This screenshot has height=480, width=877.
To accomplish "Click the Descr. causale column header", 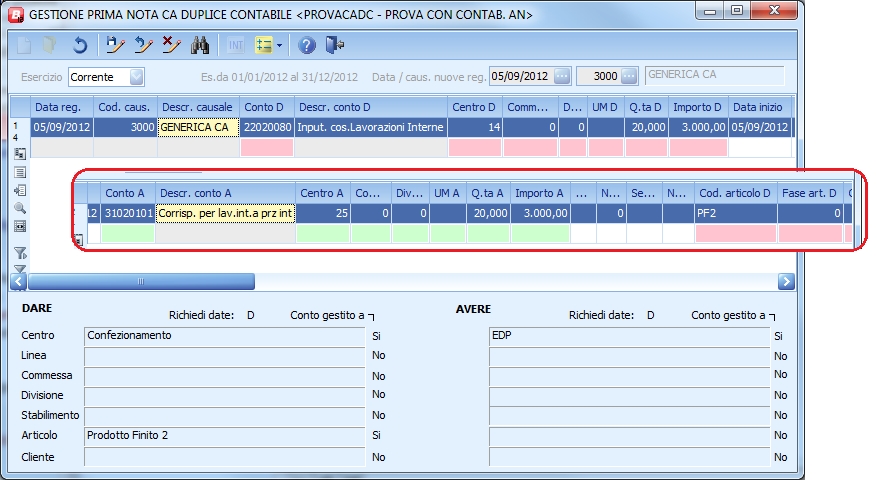I will [198, 107].
